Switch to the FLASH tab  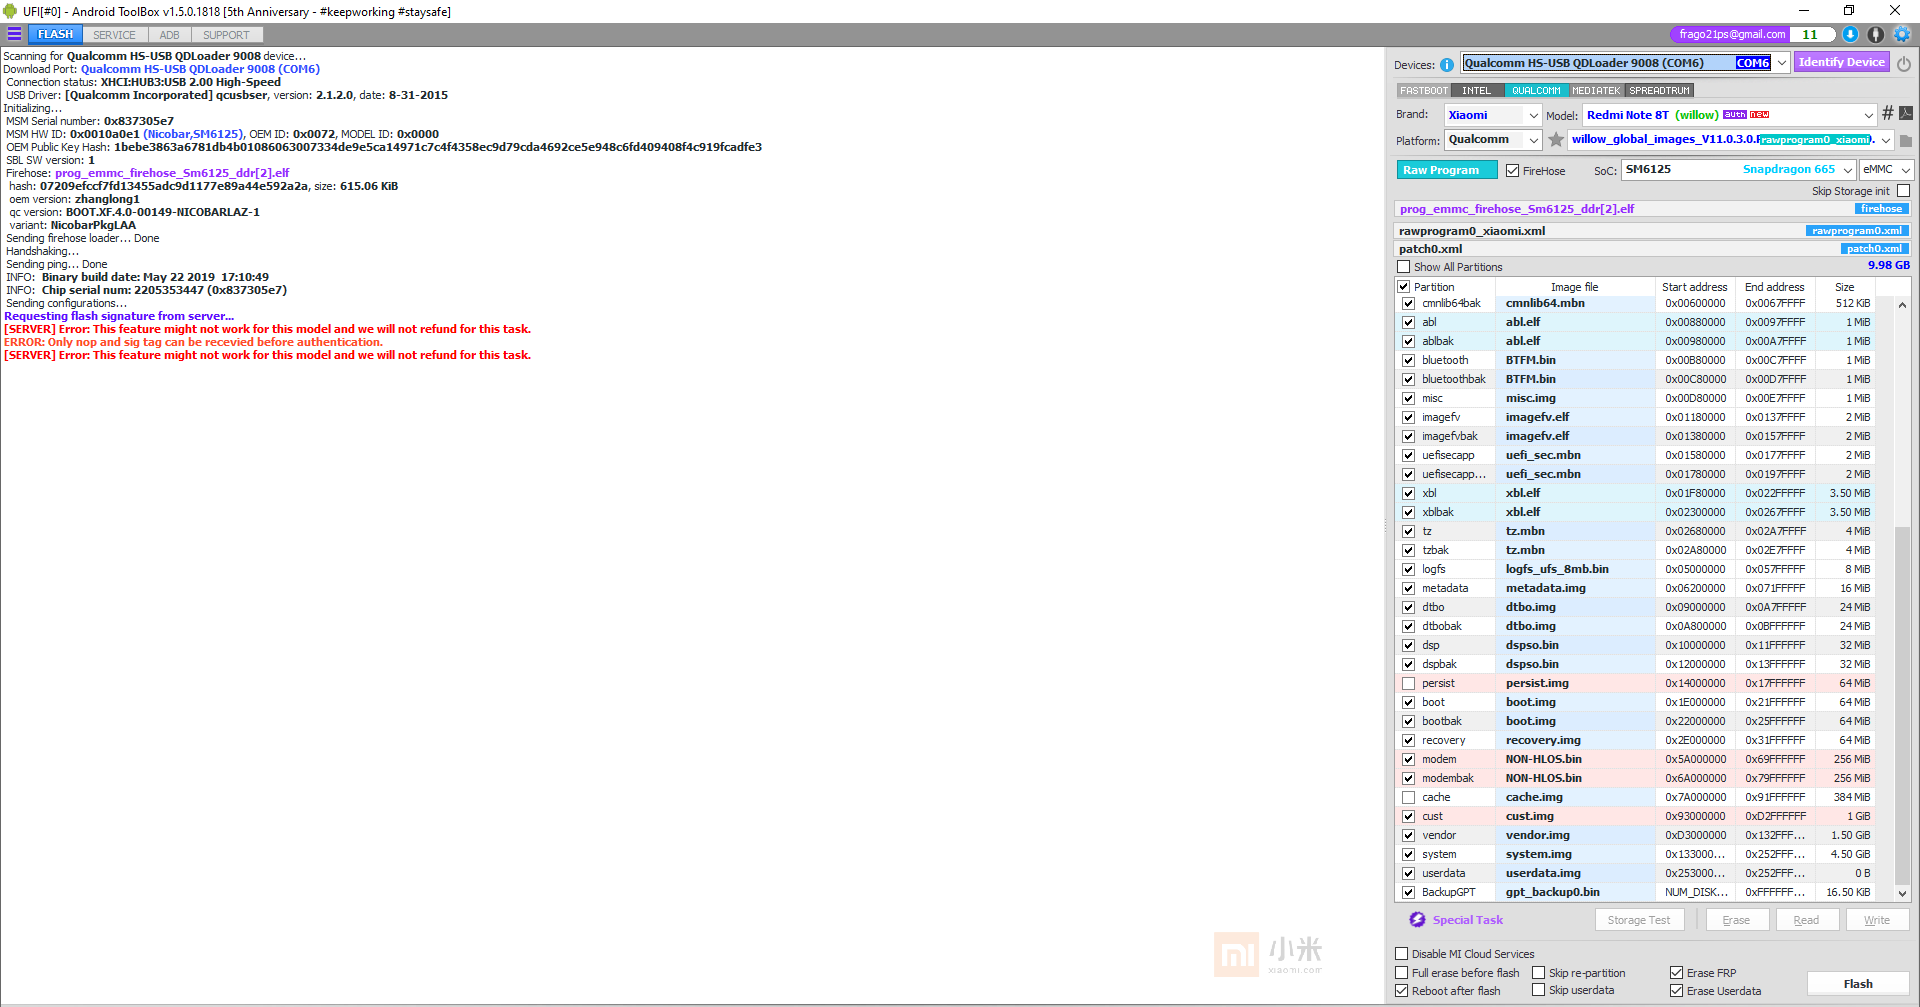coord(55,35)
